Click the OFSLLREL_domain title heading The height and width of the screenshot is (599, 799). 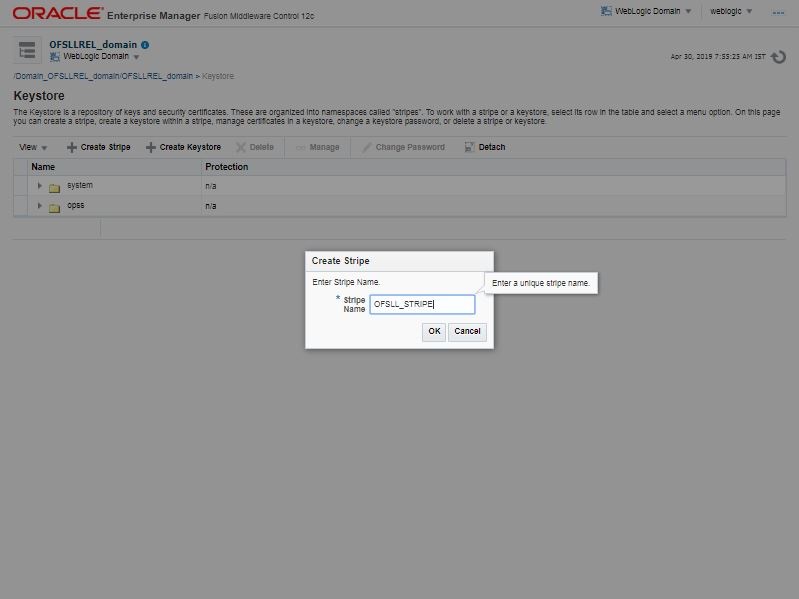[93, 45]
